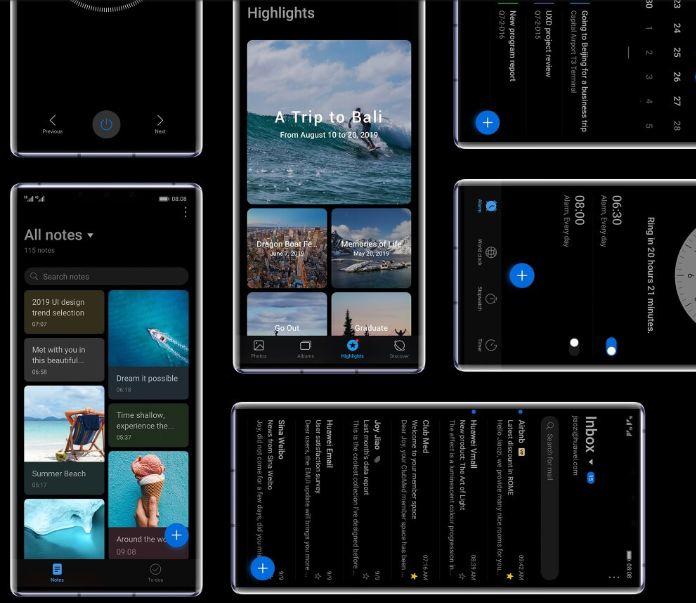Toggle the 06:30 alarm switch

coord(611,346)
